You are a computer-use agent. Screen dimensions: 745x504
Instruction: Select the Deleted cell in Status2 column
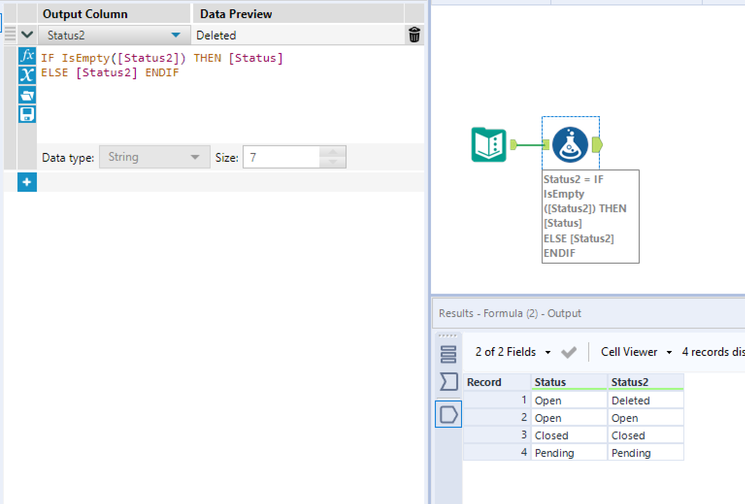point(646,400)
